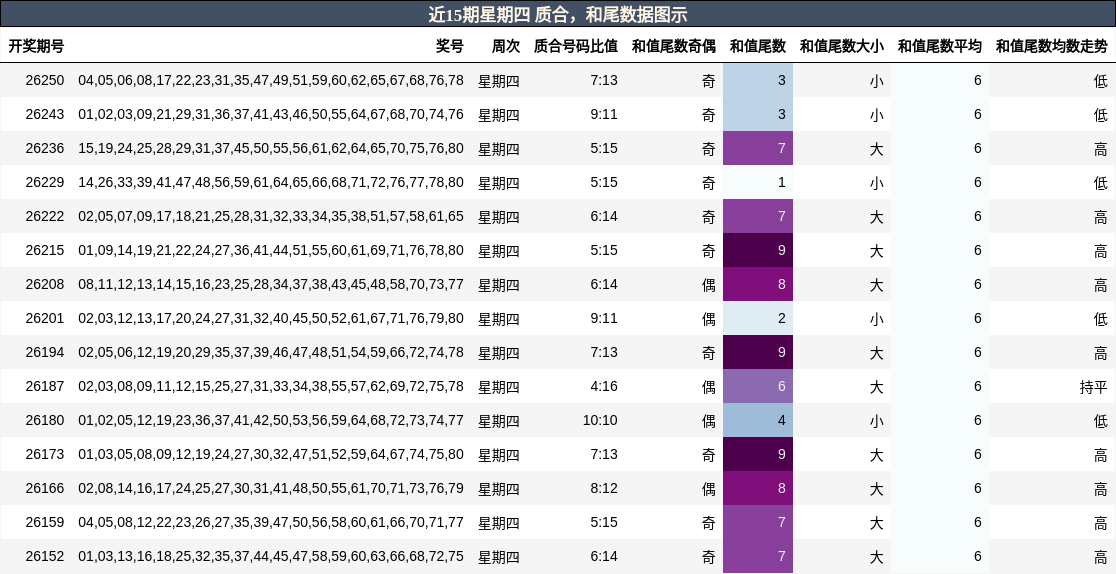The image size is (1116, 574).
Task: Click 星期四 in row 26173
Action: click(498, 455)
